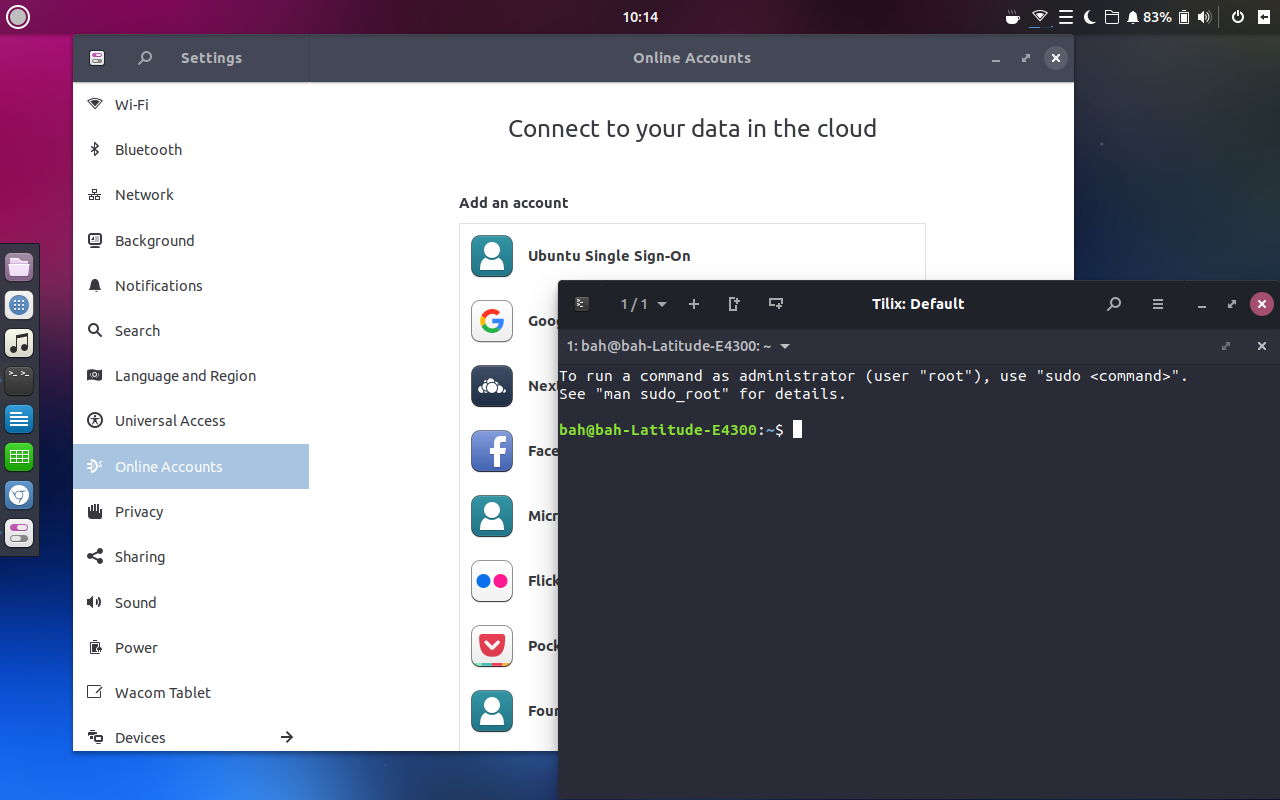Open the text document app in dock
Image resolution: width=1280 pixels, height=800 pixels.
click(x=19, y=419)
